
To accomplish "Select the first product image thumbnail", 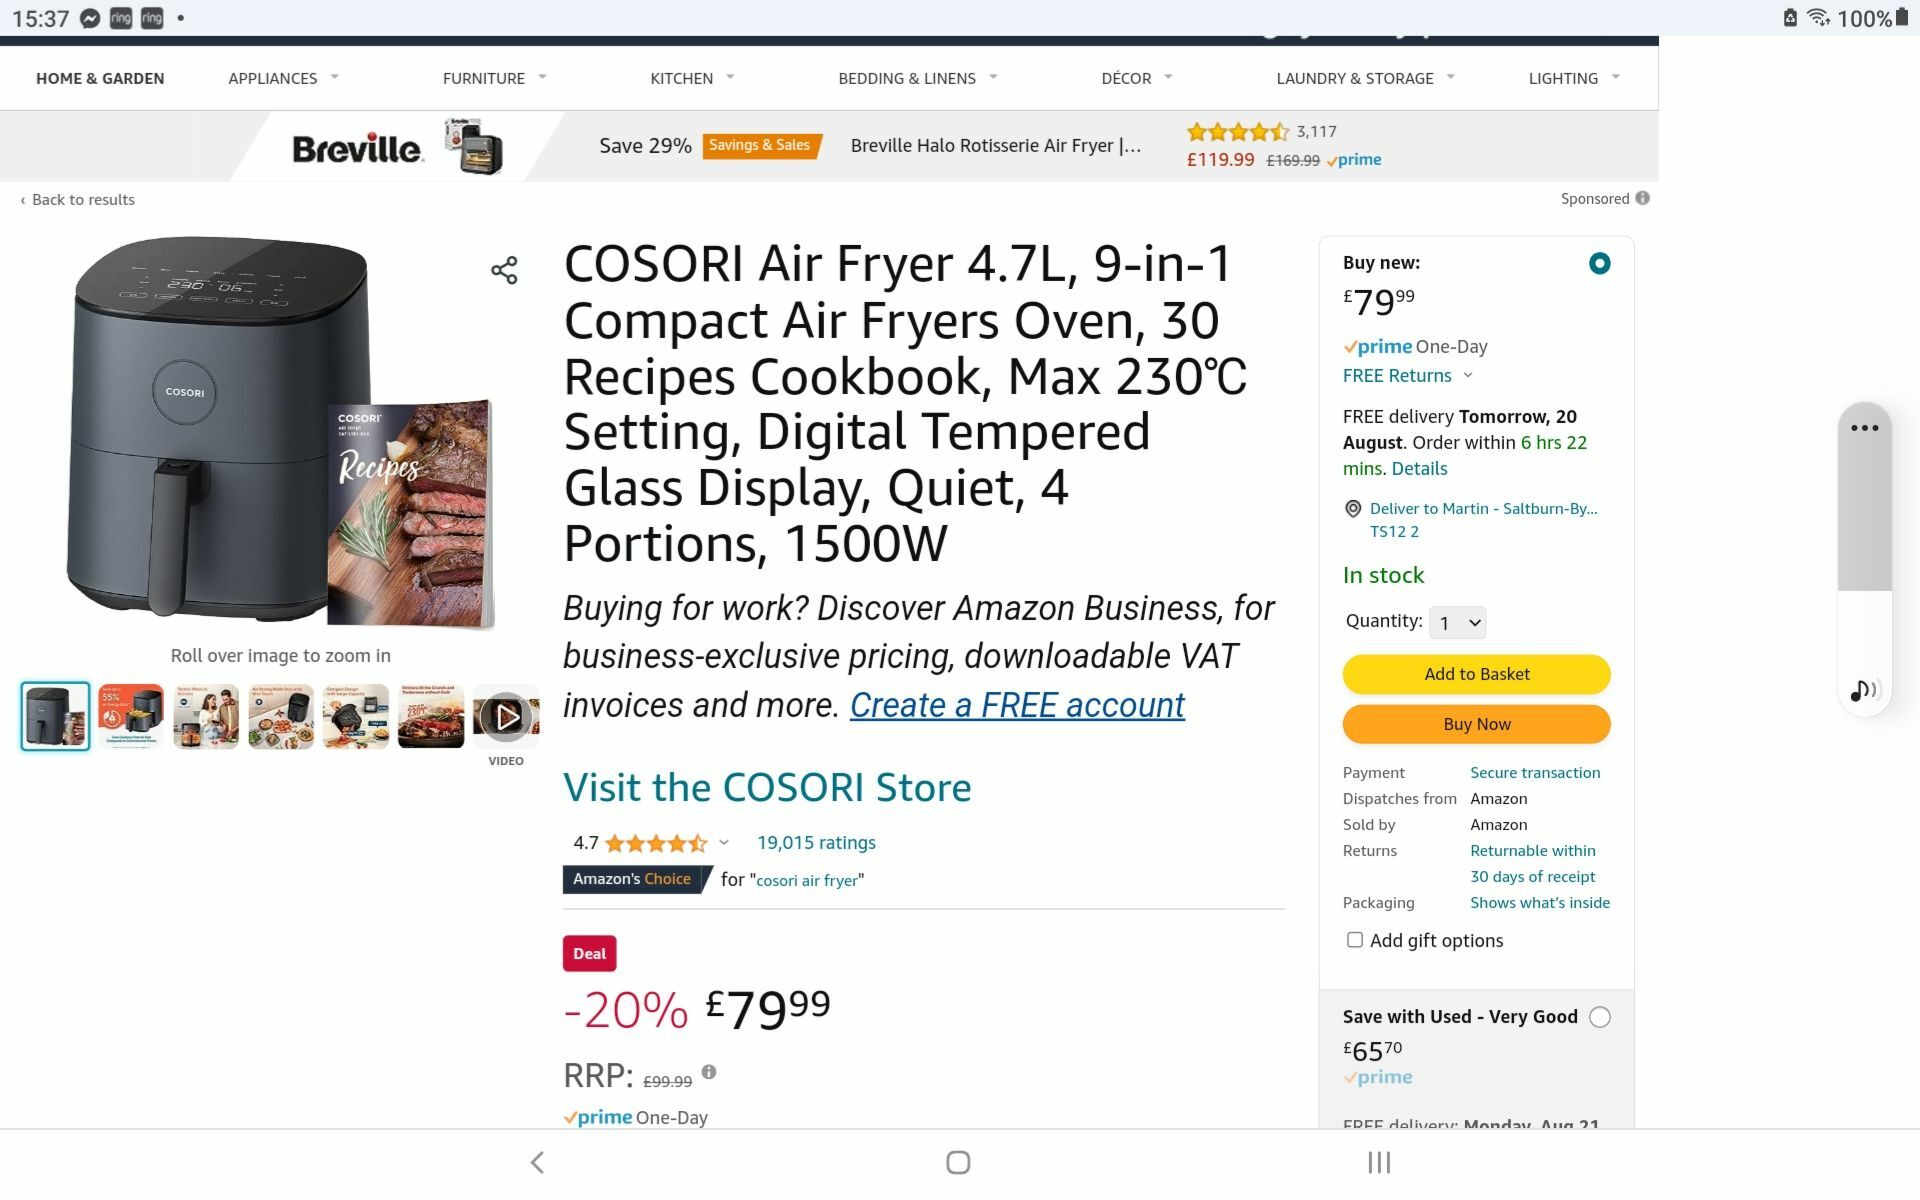I will pyautogui.click(x=54, y=715).
